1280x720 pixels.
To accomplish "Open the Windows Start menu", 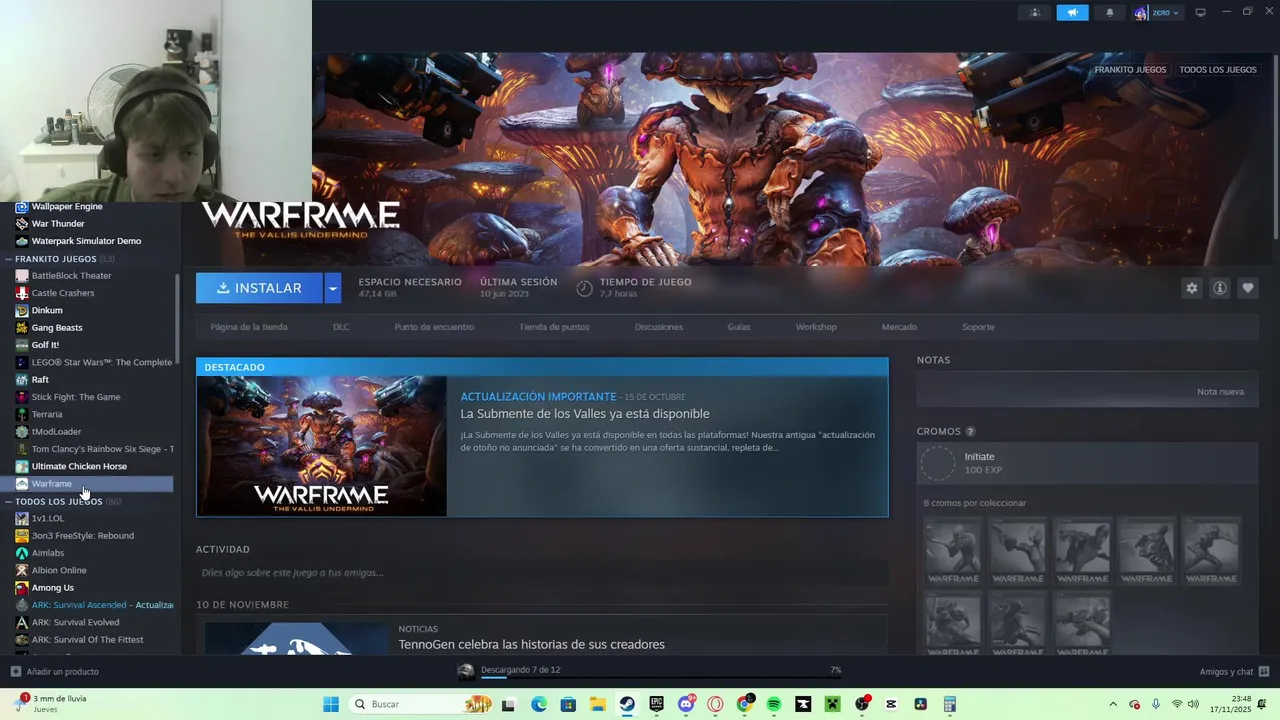I will (x=331, y=704).
